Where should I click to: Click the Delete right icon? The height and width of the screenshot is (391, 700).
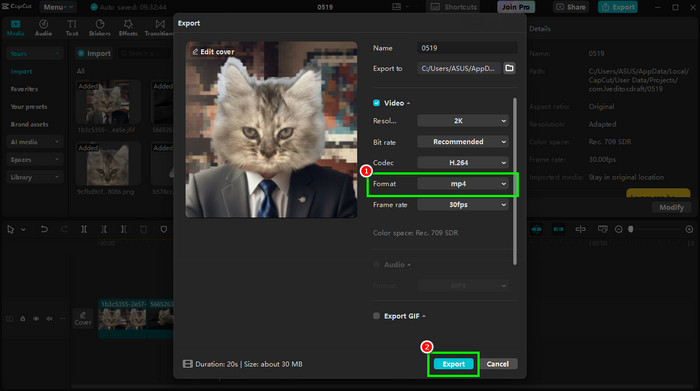pyautogui.click(x=124, y=229)
